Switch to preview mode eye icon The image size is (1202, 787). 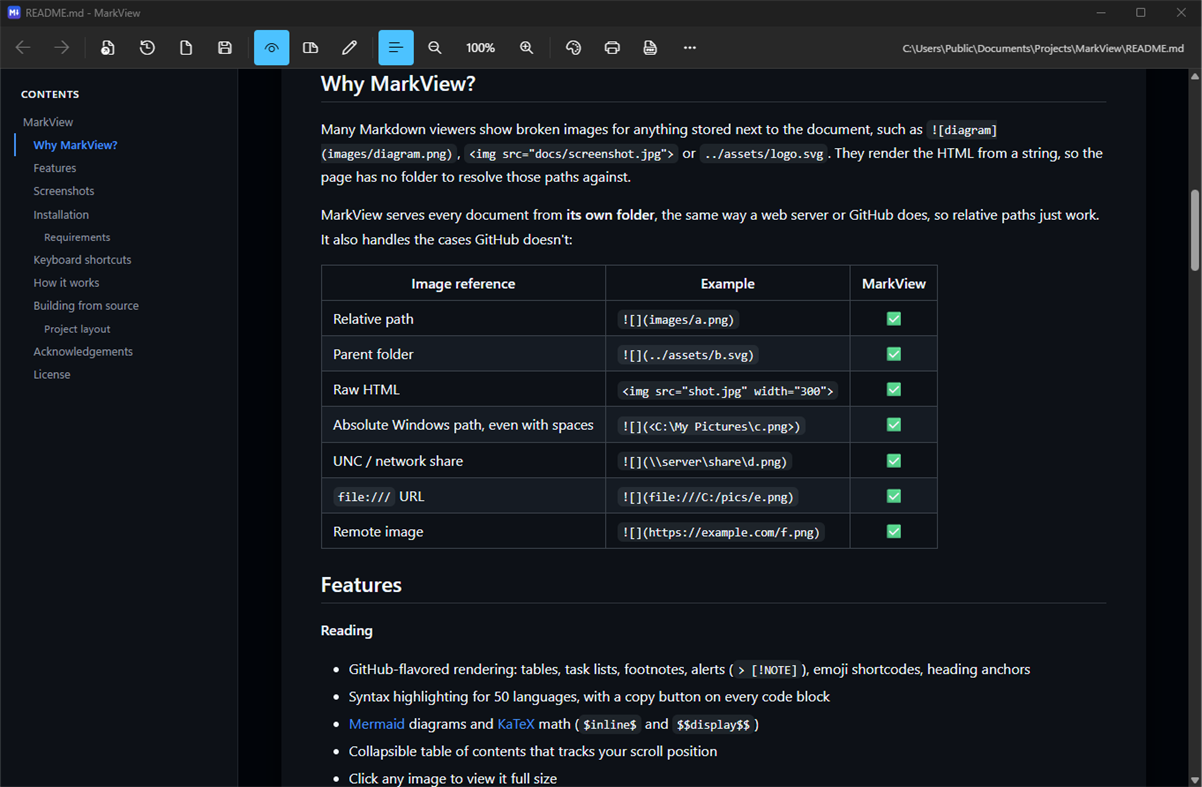271,48
